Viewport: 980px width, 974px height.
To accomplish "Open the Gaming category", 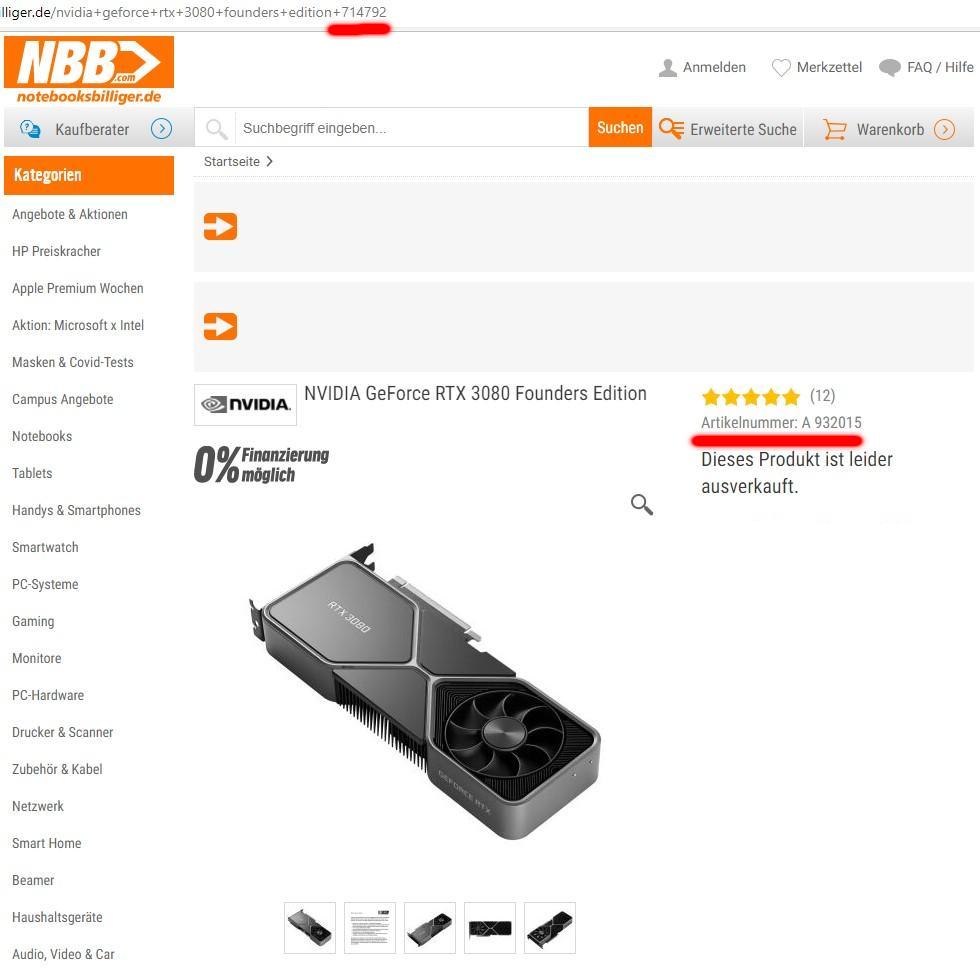I will [33, 621].
